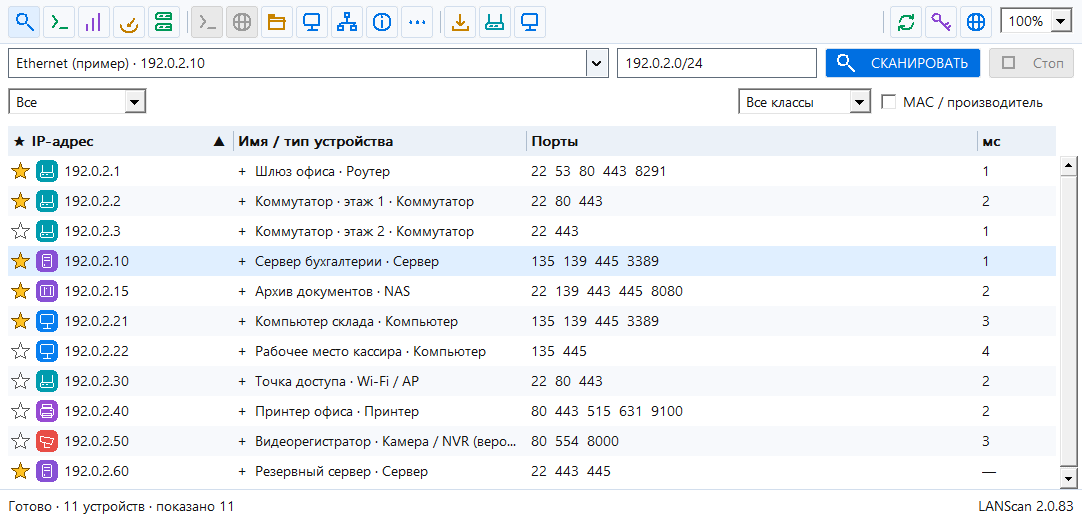
Task: Click the gray terminal console button
Action: tap(208, 22)
